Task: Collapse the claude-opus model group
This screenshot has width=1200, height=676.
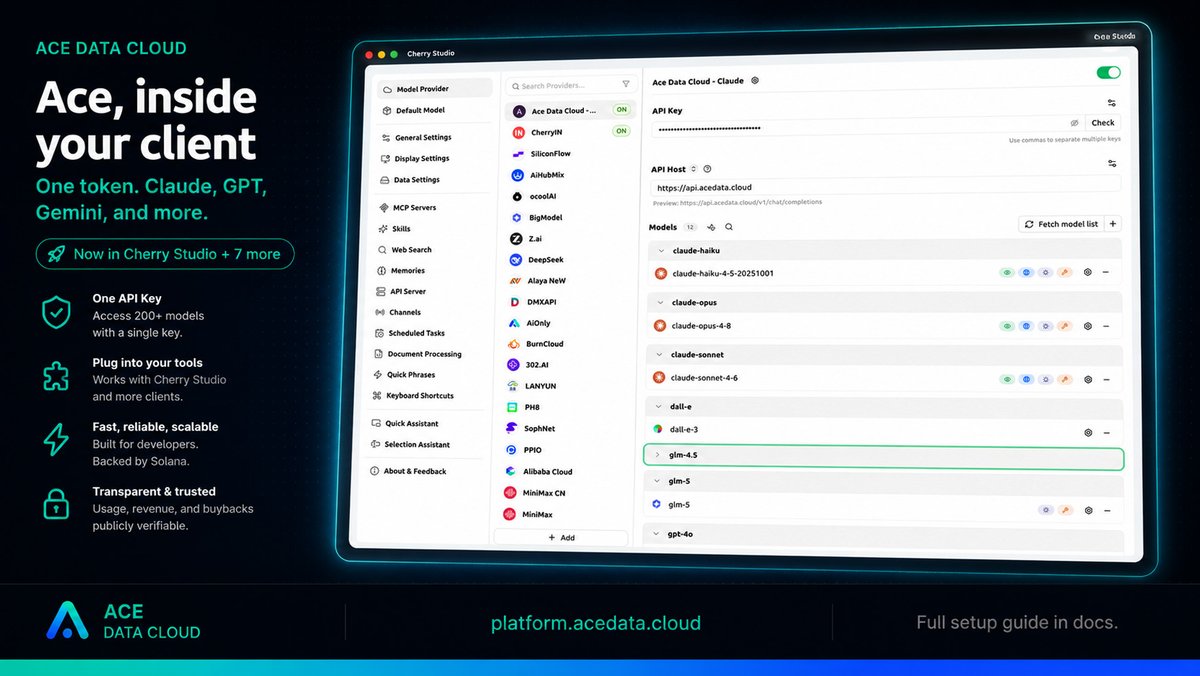Action: [661, 302]
